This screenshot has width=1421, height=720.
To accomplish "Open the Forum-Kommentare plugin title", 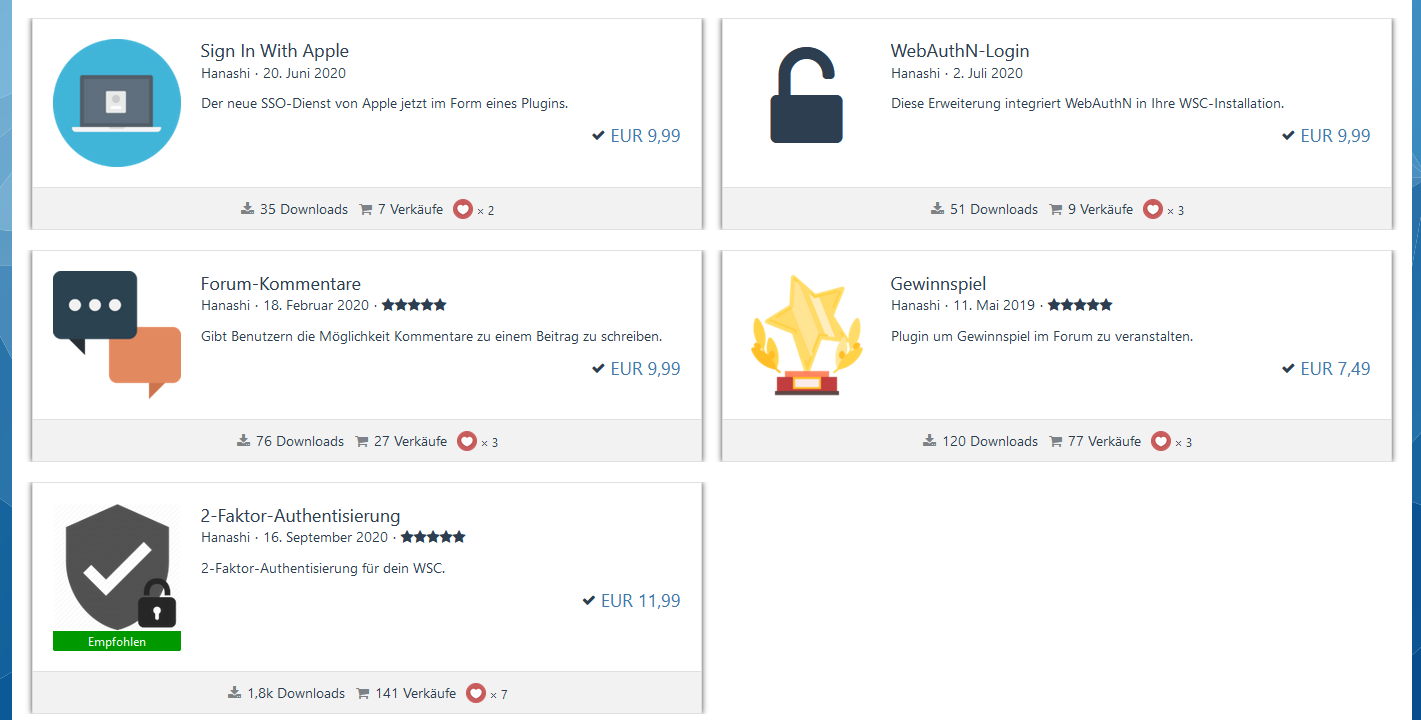I will point(280,284).
